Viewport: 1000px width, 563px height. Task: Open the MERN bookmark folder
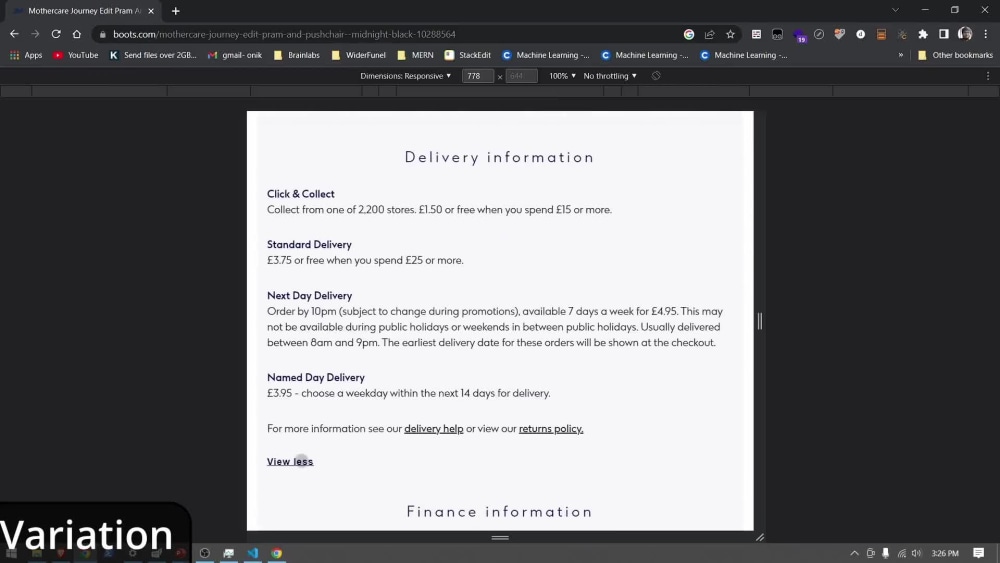click(415, 55)
